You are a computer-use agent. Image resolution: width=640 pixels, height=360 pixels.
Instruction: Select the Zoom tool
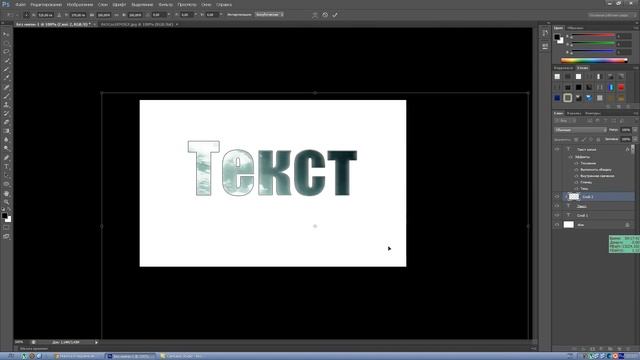(6, 202)
